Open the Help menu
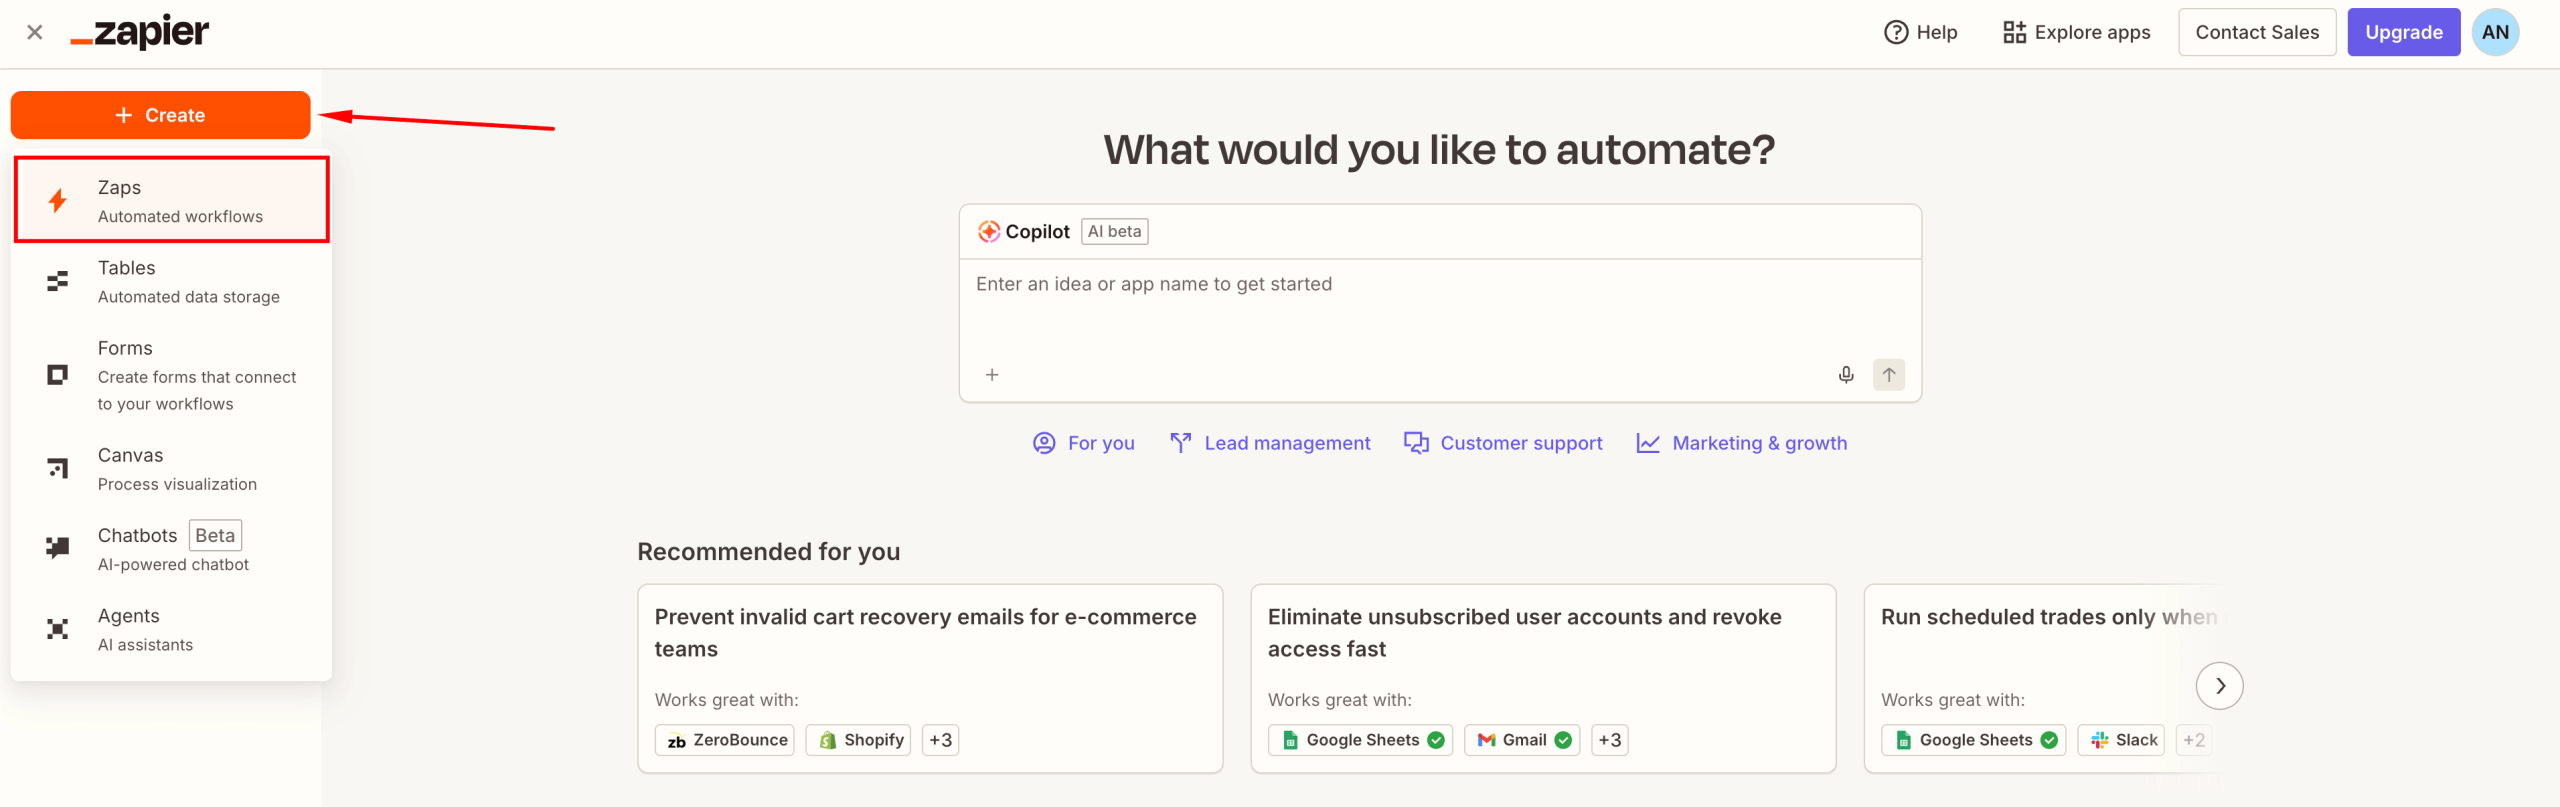This screenshot has height=807, width=2560. 1920,32
